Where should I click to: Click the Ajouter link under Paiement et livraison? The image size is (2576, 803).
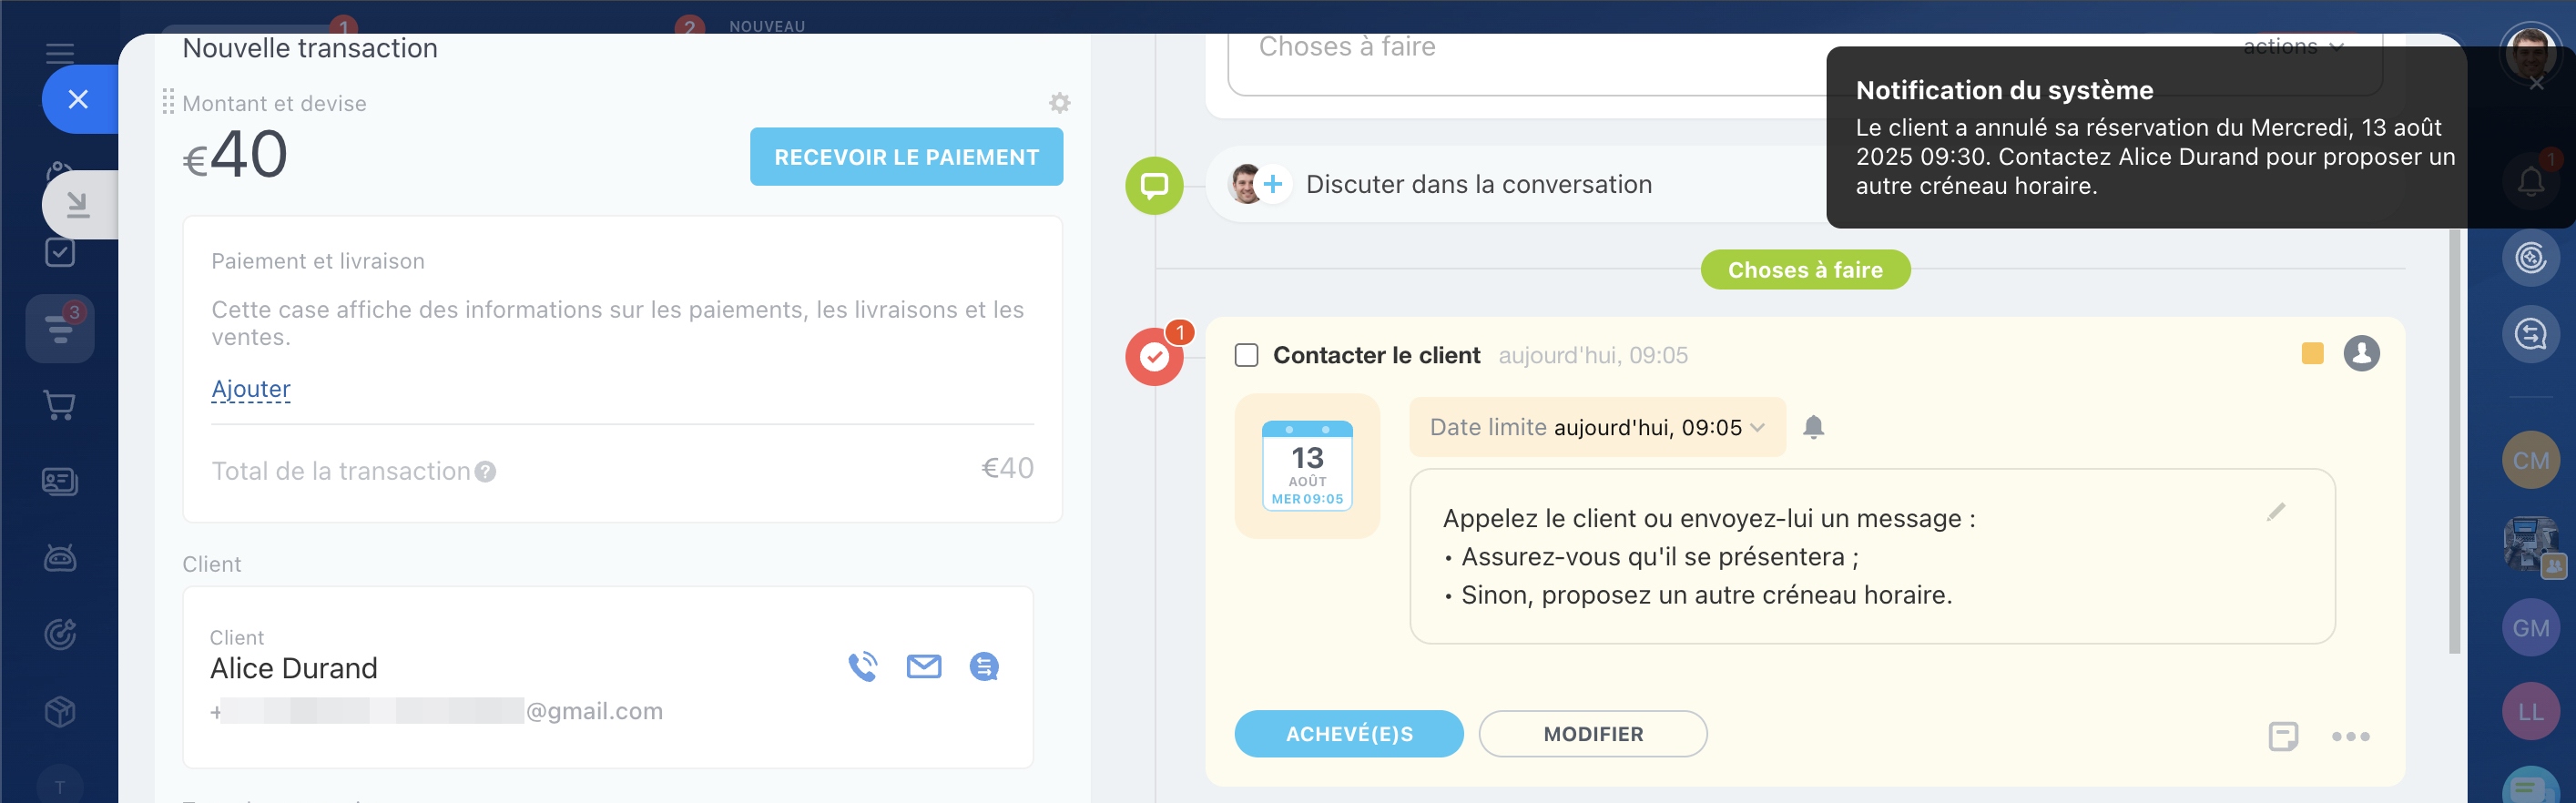click(x=251, y=389)
